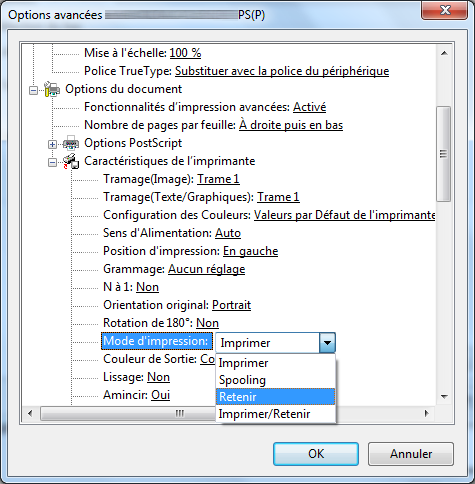The image size is (475, 484).
Task: Change the Orientation original Portrait value
Action: [x=231, y=305]
